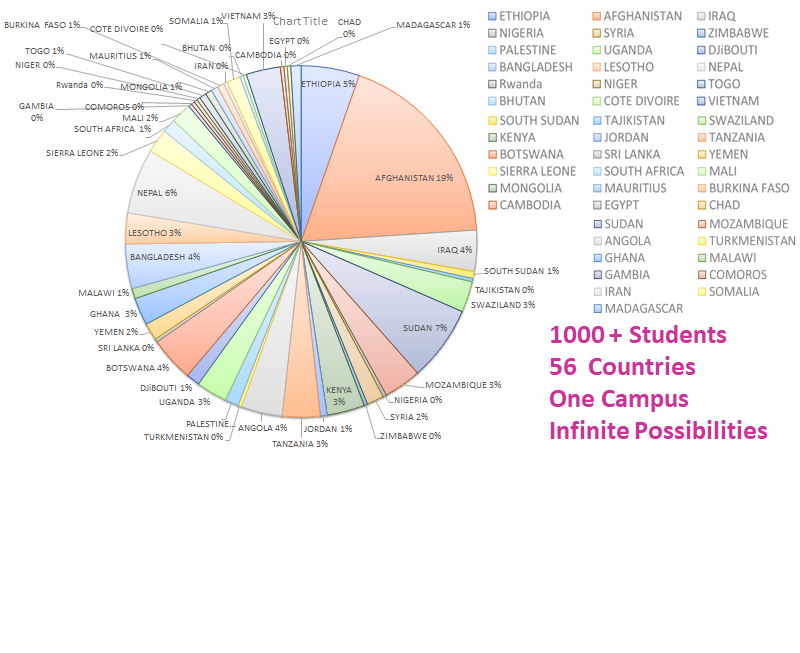Click the PALESTINE legend entry text
The image size is (800, 653).
(x=528, y=50)
